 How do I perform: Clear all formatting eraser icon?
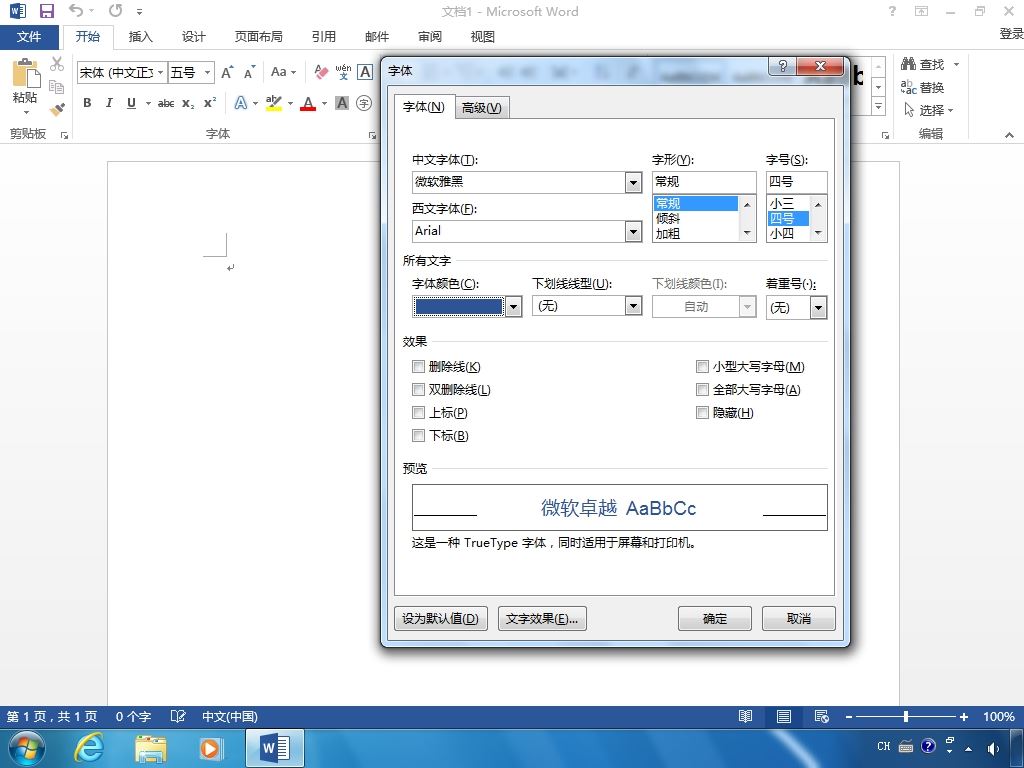pos(321,72)
